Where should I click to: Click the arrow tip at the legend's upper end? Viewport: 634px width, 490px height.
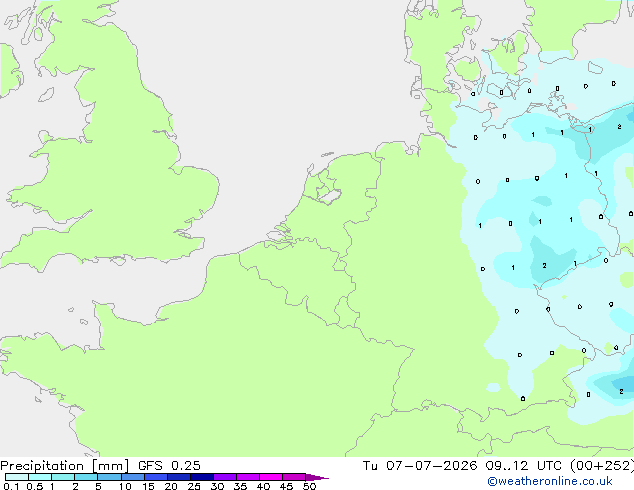[317, 477]
